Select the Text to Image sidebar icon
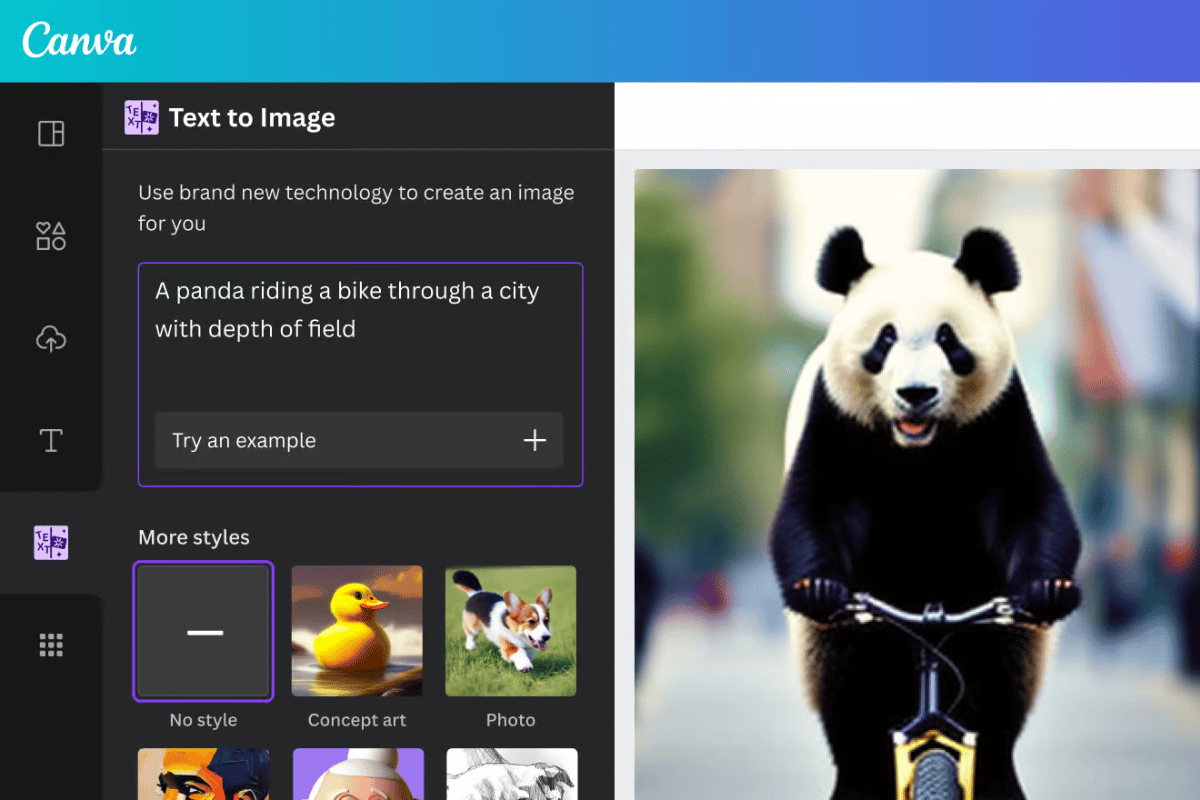The height and width of the screenshot is (800, 1200). 50,543
